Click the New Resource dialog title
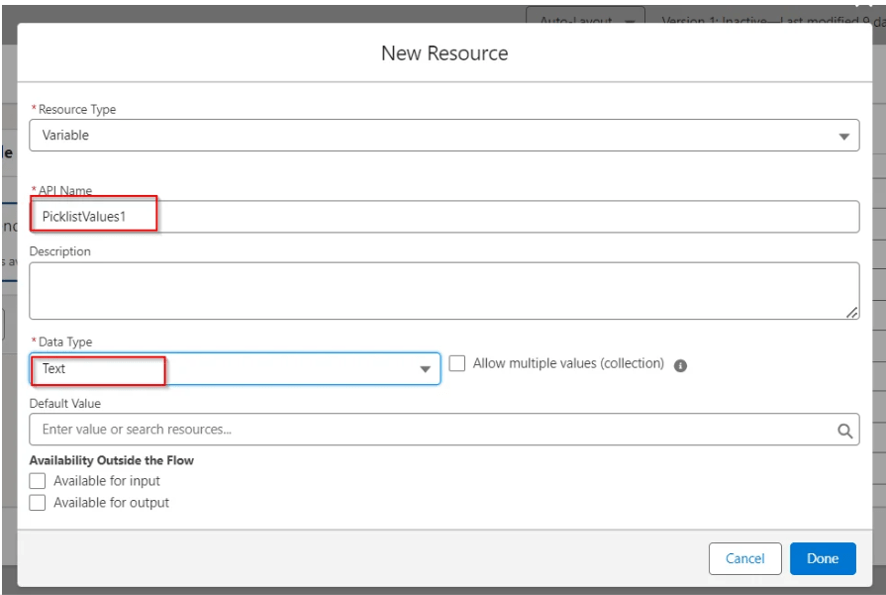The image size is (886, 595). [x=444, y=54]
